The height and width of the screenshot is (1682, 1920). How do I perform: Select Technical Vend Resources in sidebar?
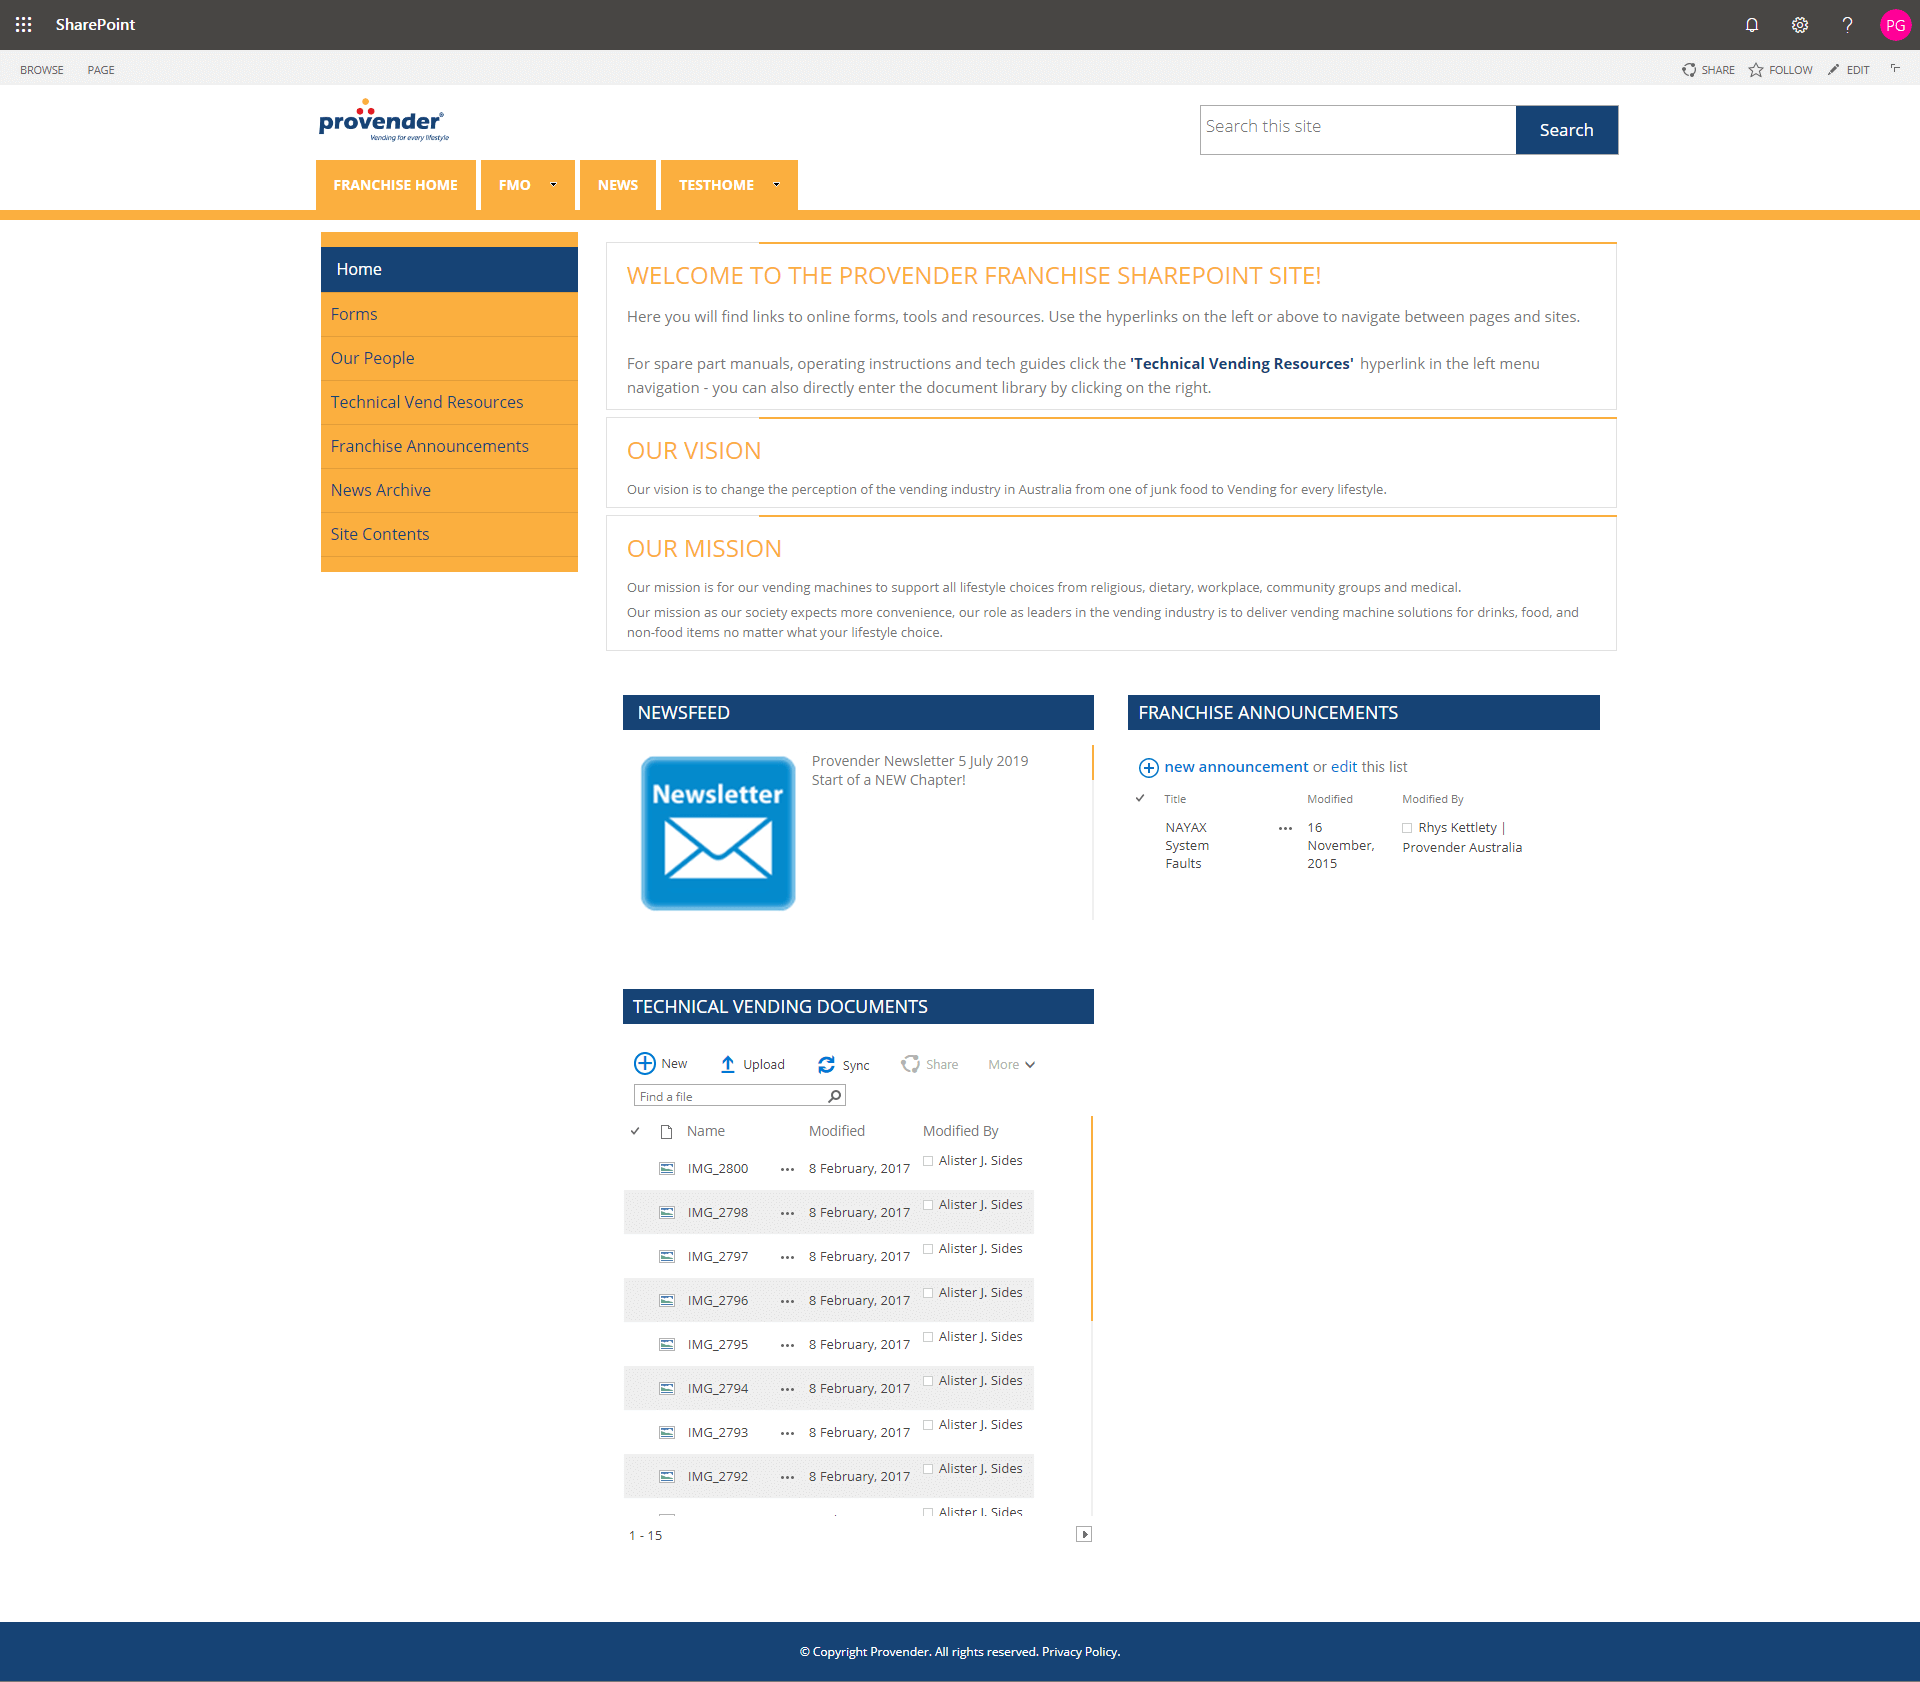click(449, 402)
